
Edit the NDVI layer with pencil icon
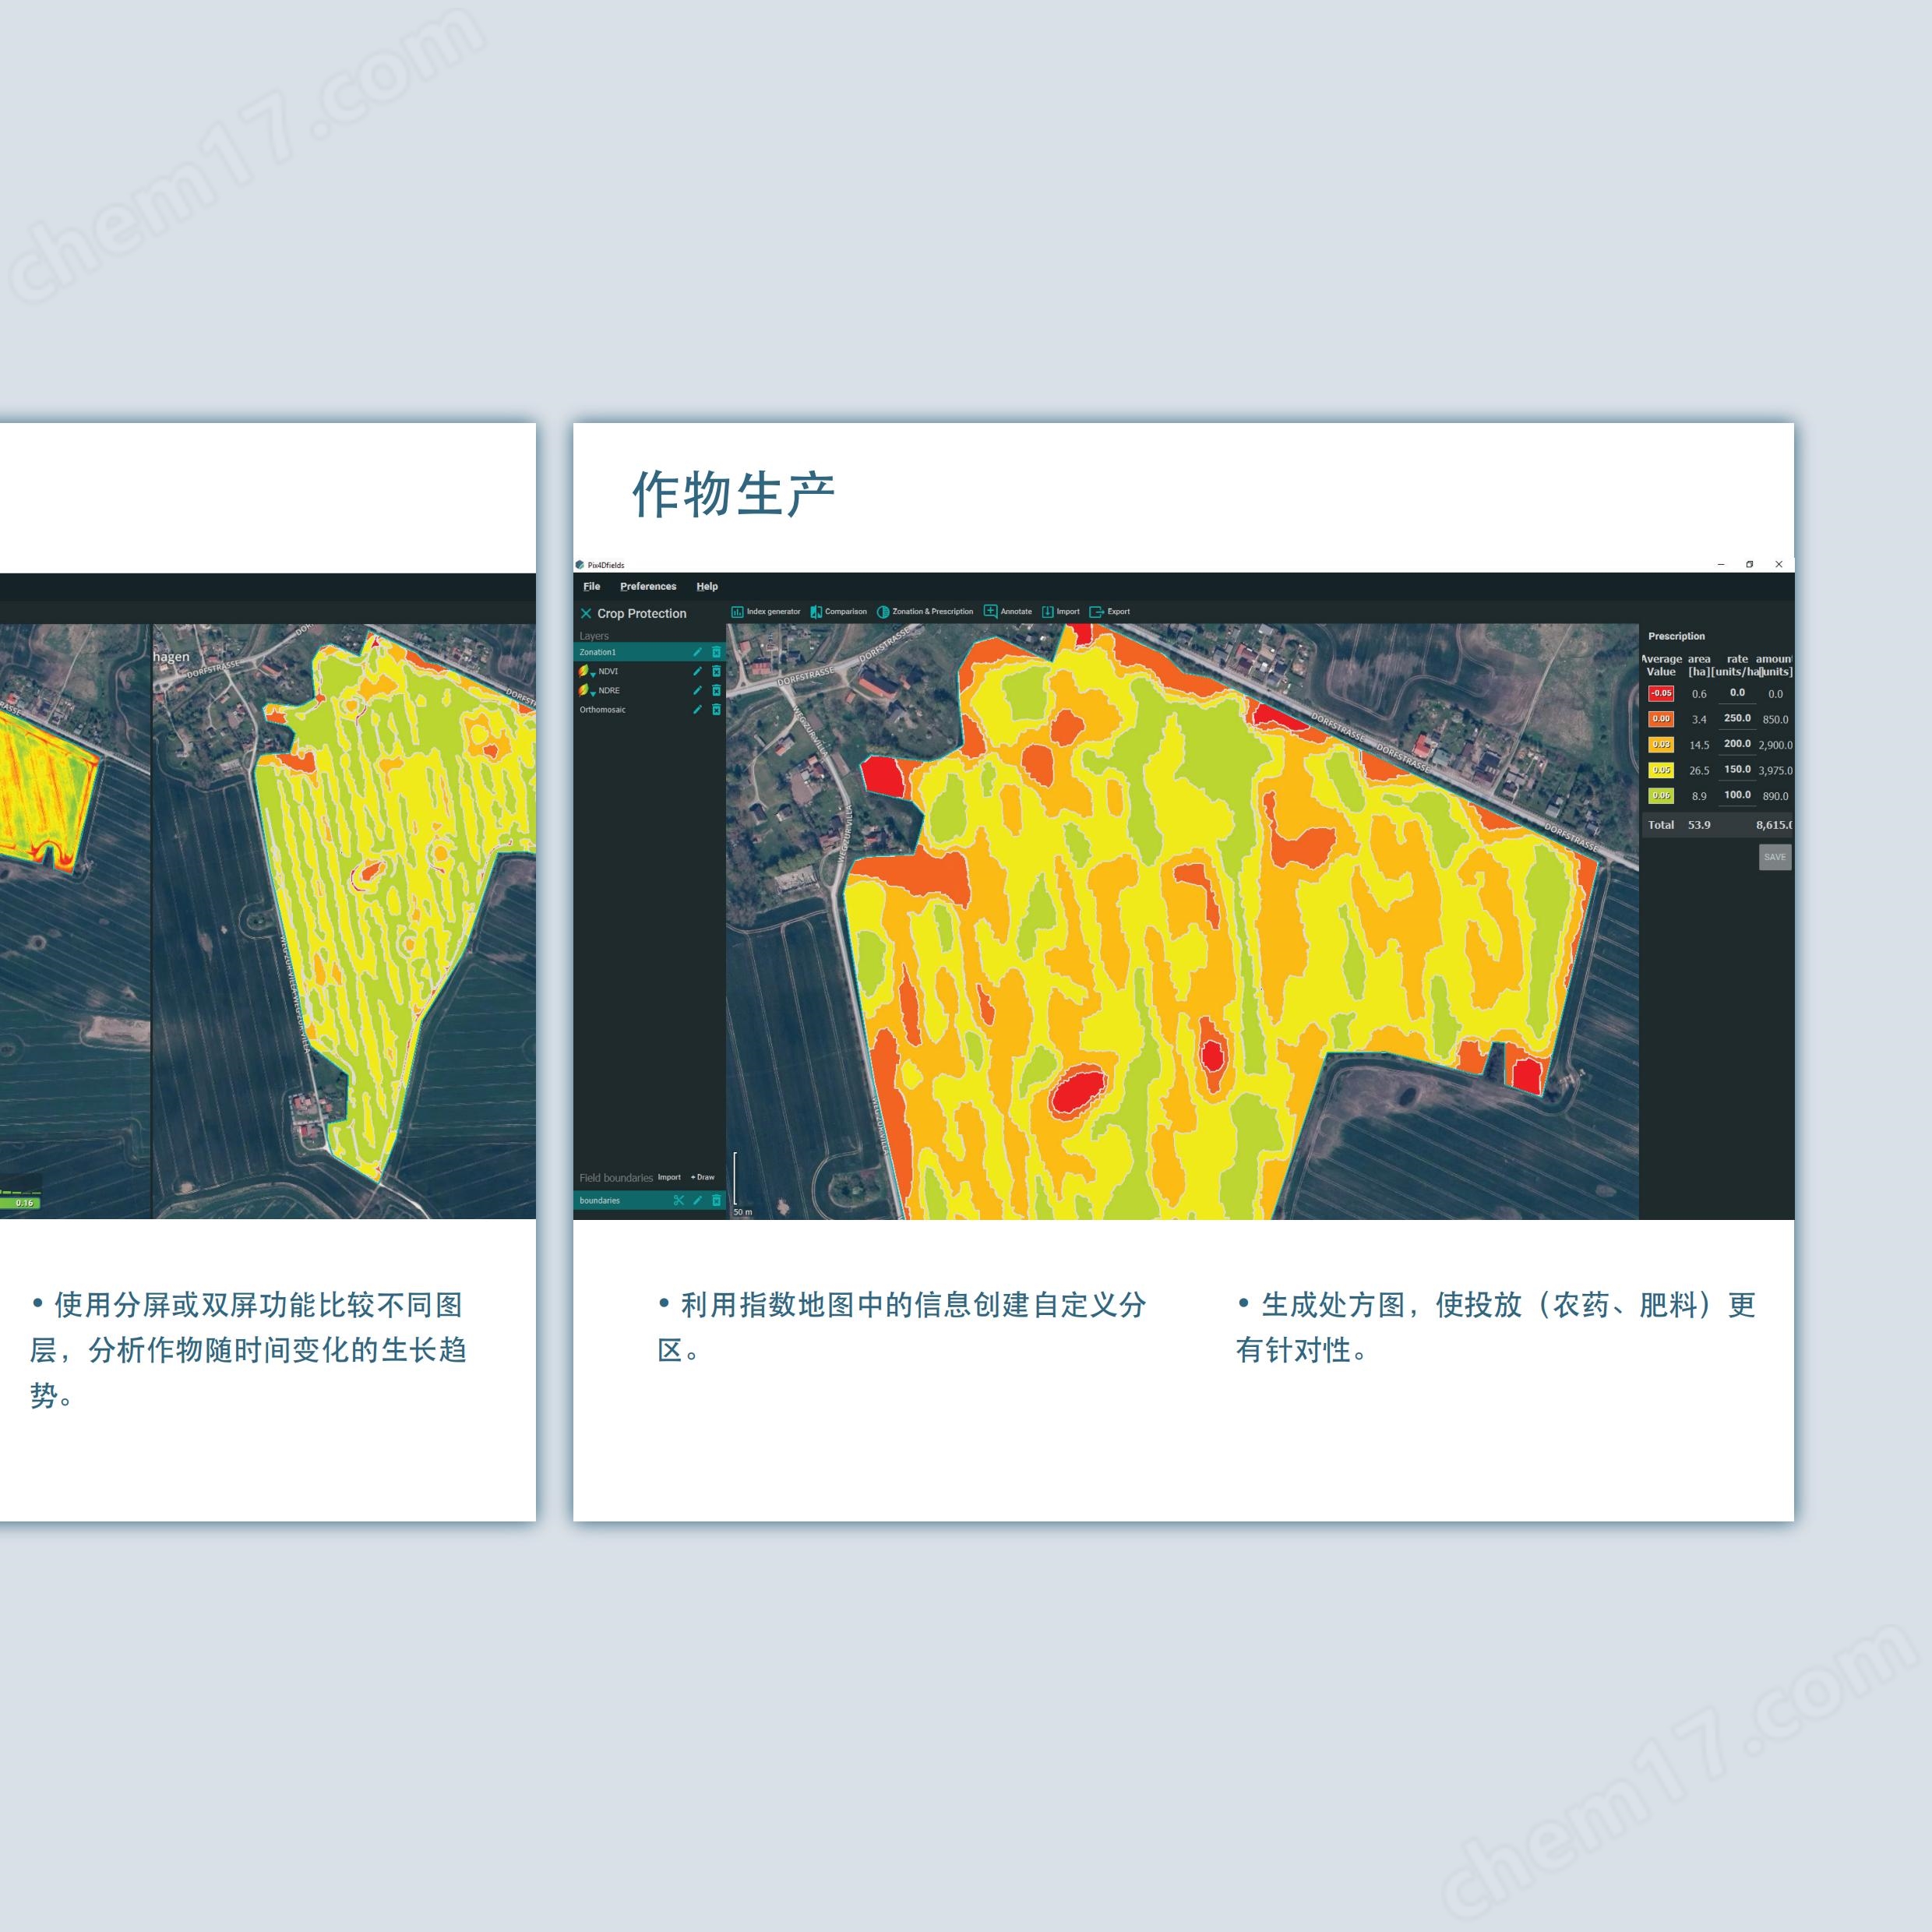[697, 671]
